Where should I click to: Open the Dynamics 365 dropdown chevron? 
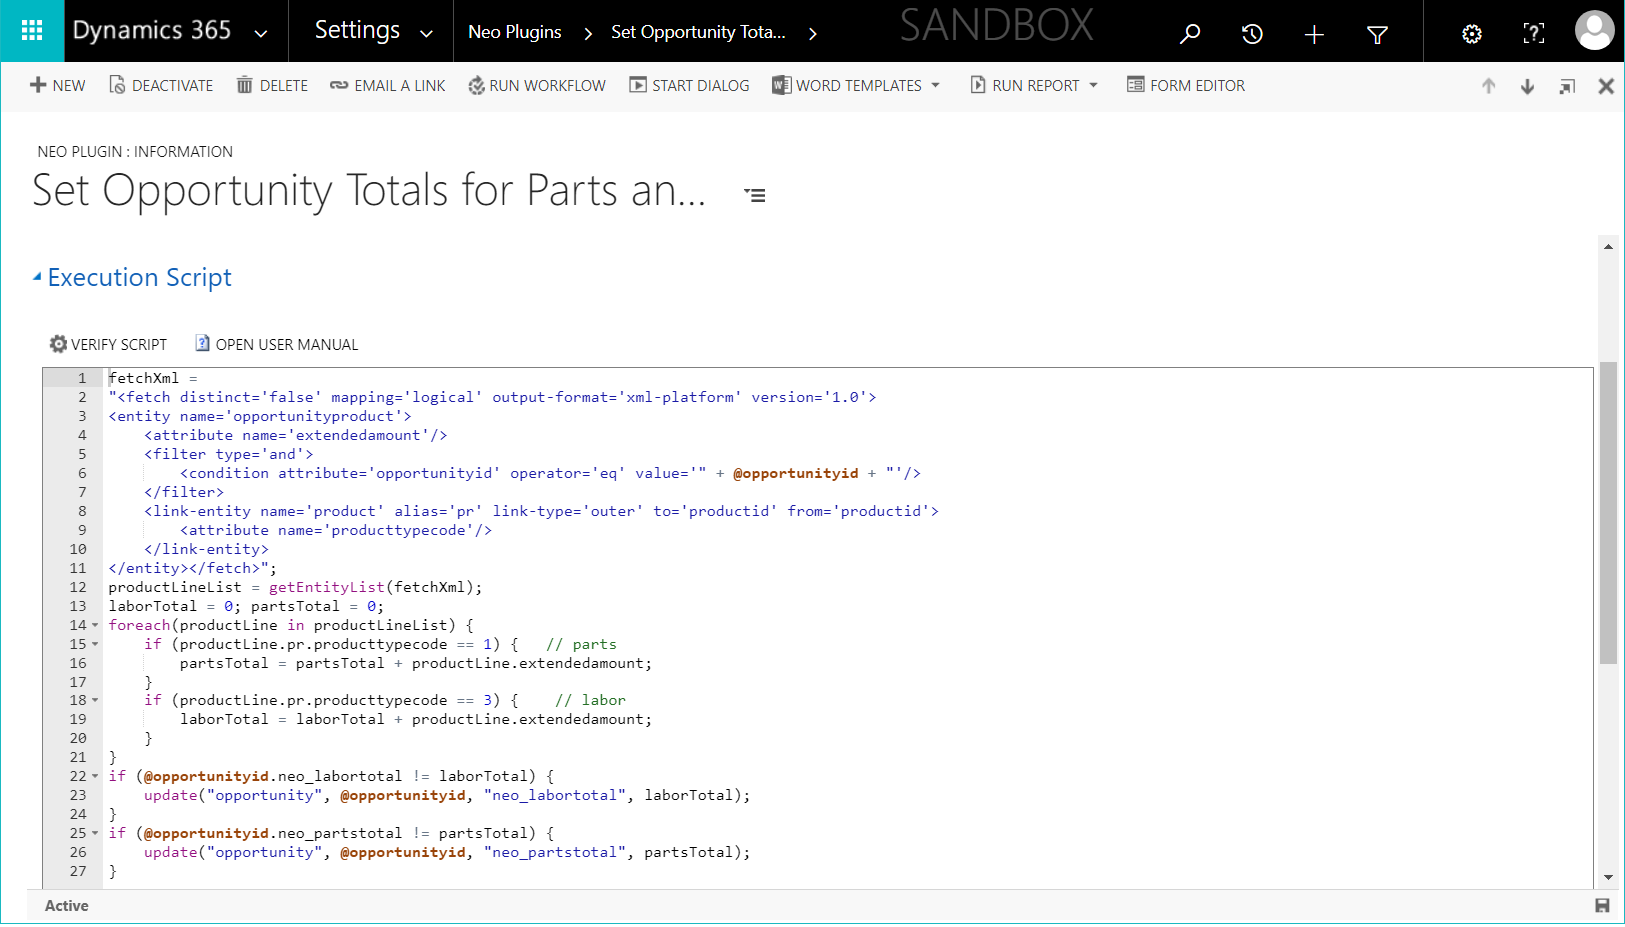(261, 33)
